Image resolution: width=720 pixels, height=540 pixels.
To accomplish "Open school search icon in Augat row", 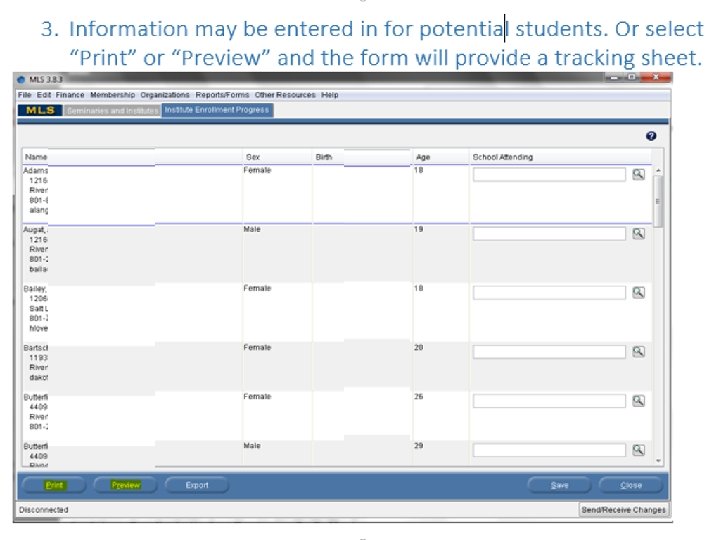I will tap(638, 233).
